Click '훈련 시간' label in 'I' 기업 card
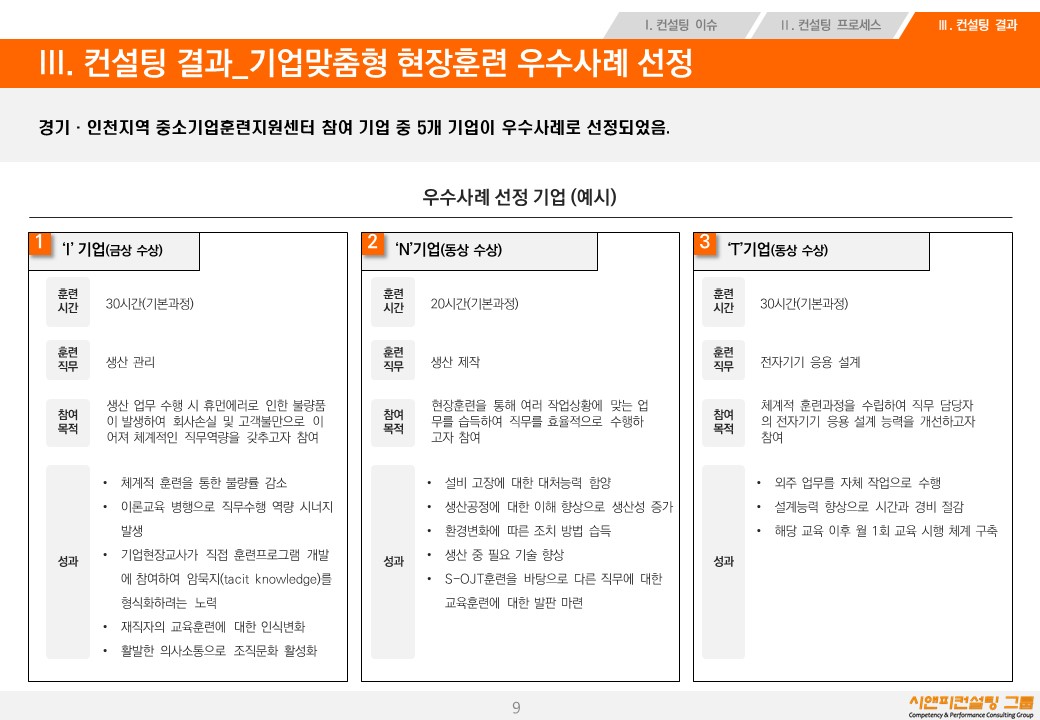This screenshot has height=720, width=1040. tap(68, 302)
